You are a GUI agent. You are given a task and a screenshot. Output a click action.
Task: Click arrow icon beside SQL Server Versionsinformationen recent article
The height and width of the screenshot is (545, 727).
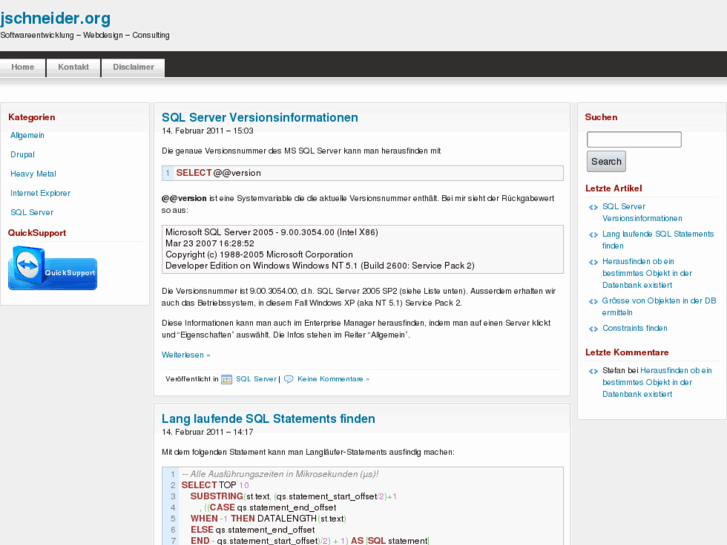593,207
